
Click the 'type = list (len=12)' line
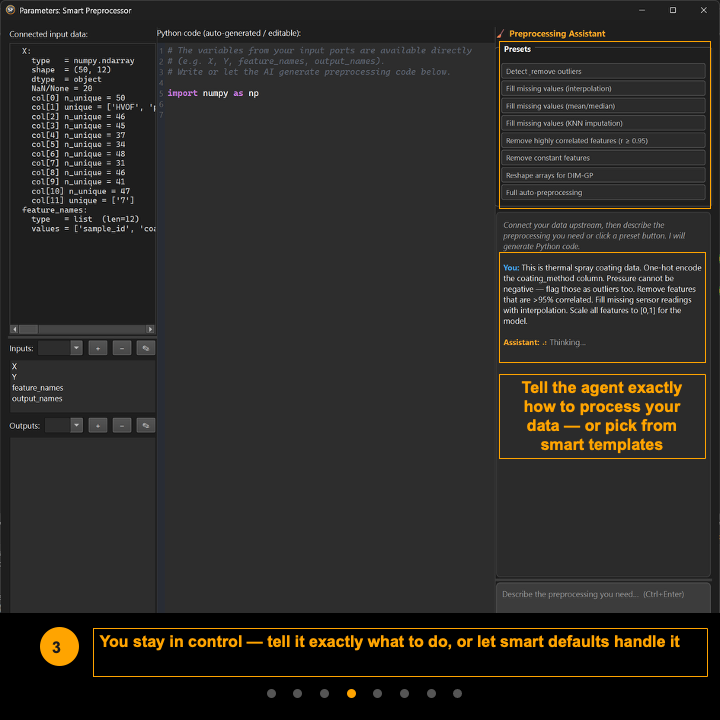(85, 219)
